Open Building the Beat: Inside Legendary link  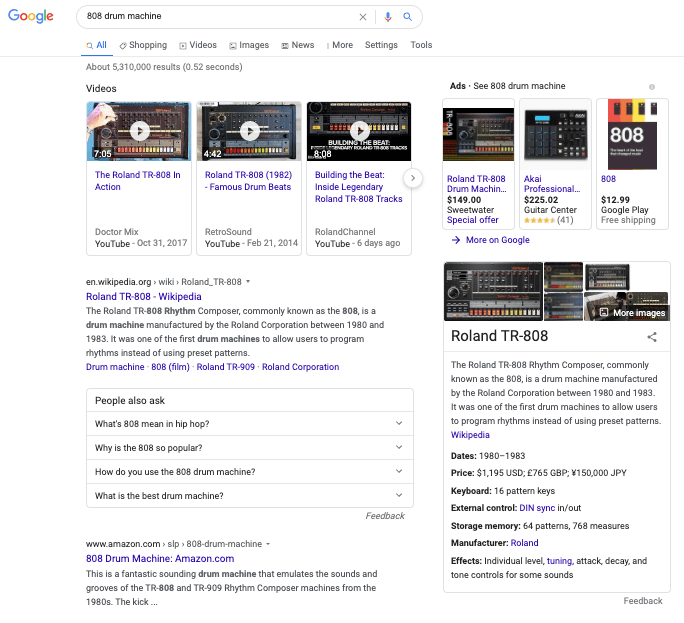[359, 187]
